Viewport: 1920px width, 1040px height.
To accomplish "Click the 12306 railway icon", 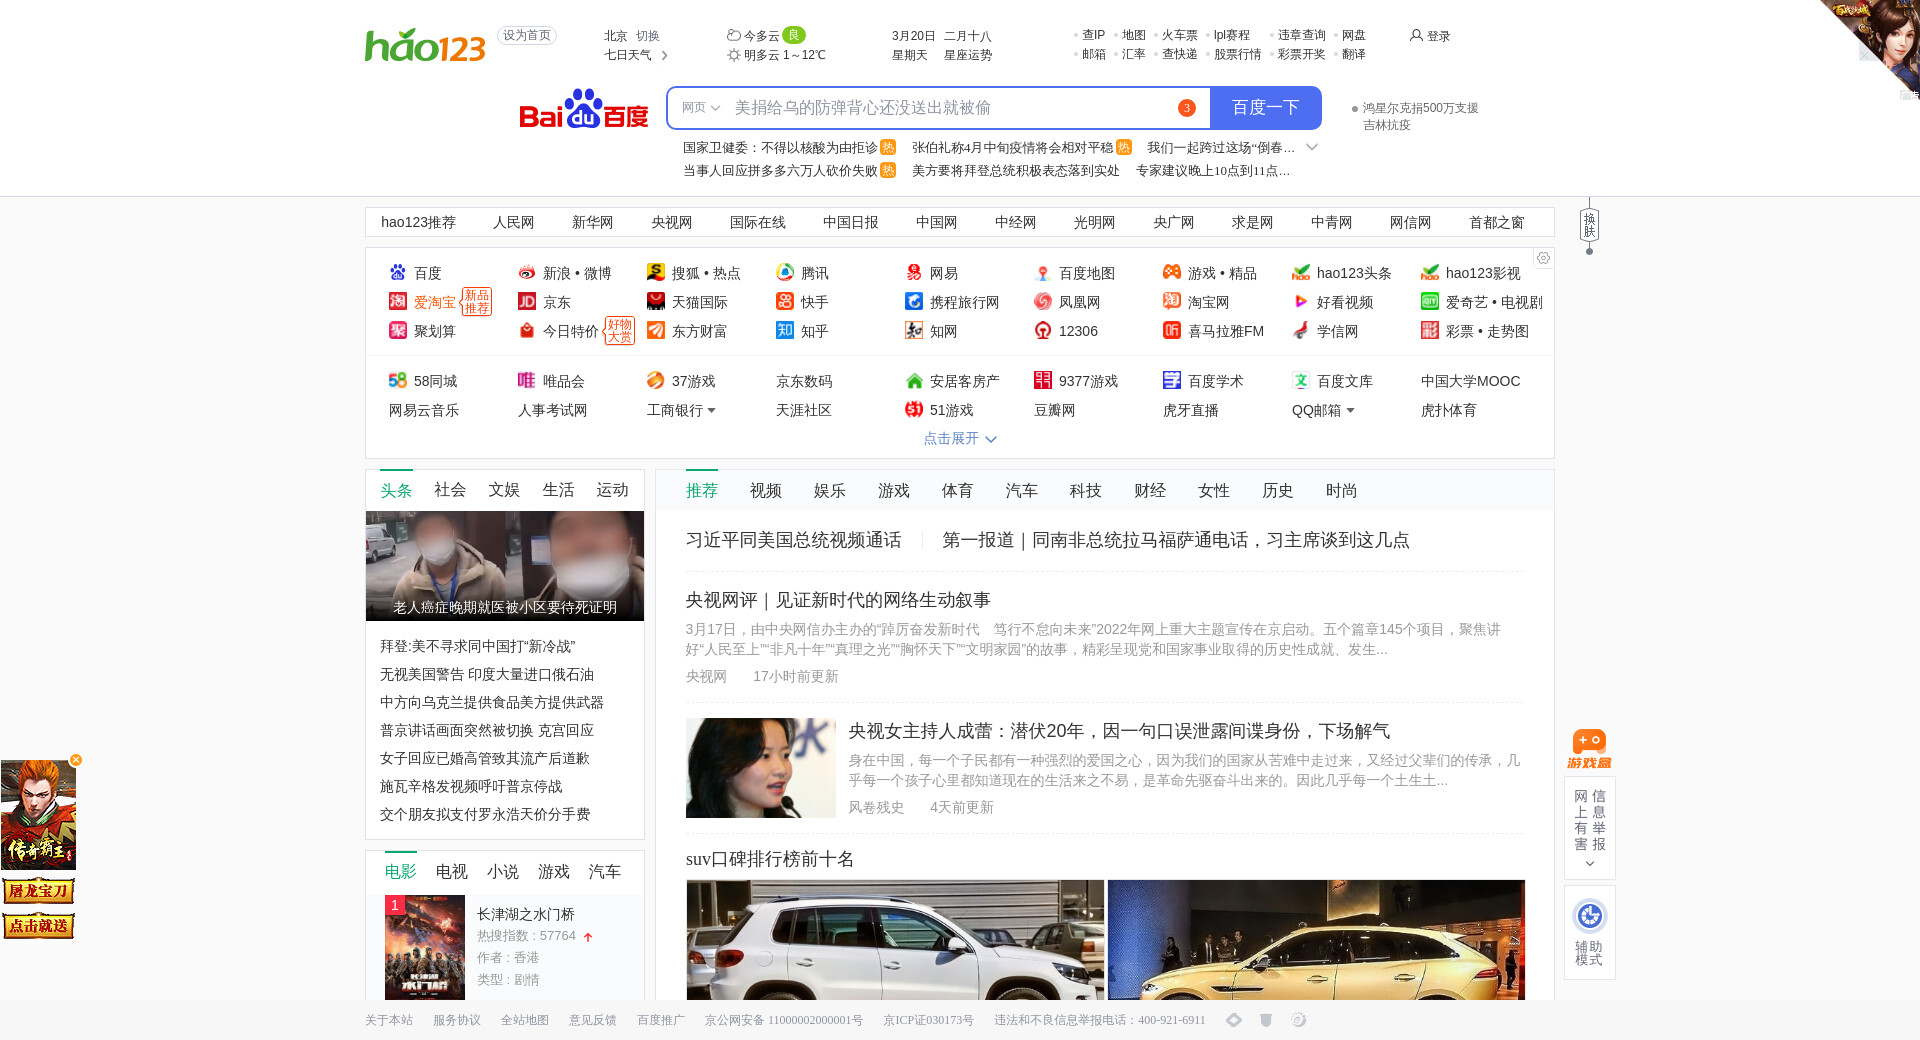I will point(1043,331).
